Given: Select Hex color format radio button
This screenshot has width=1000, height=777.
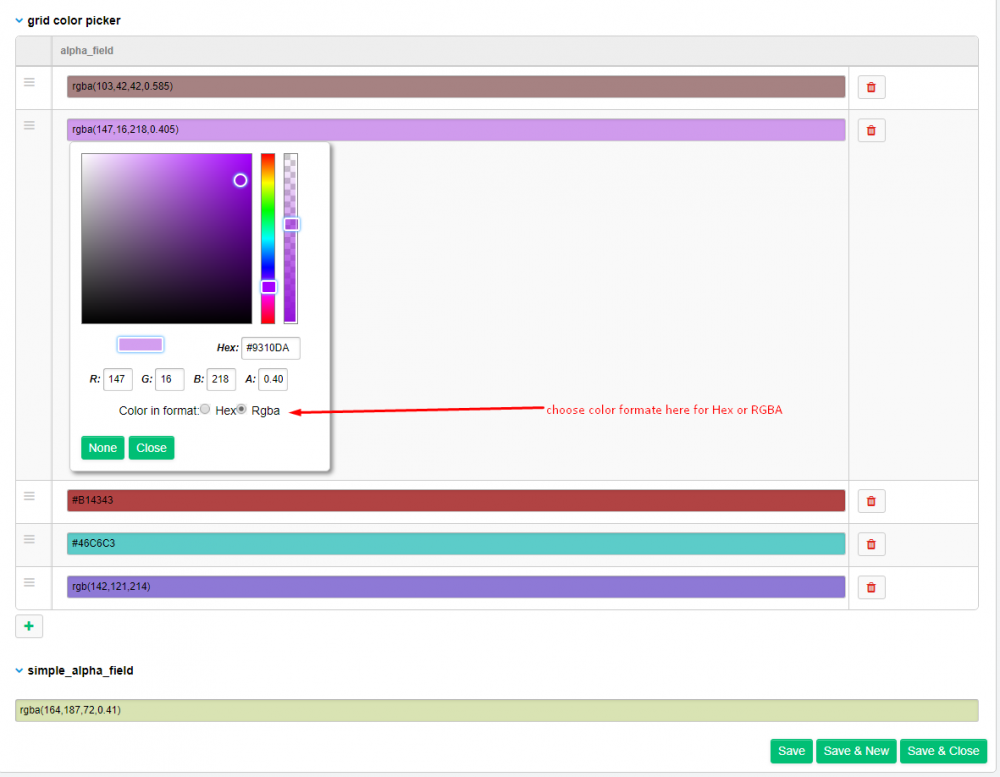Looking at the screenshot, I should [205, 410].
